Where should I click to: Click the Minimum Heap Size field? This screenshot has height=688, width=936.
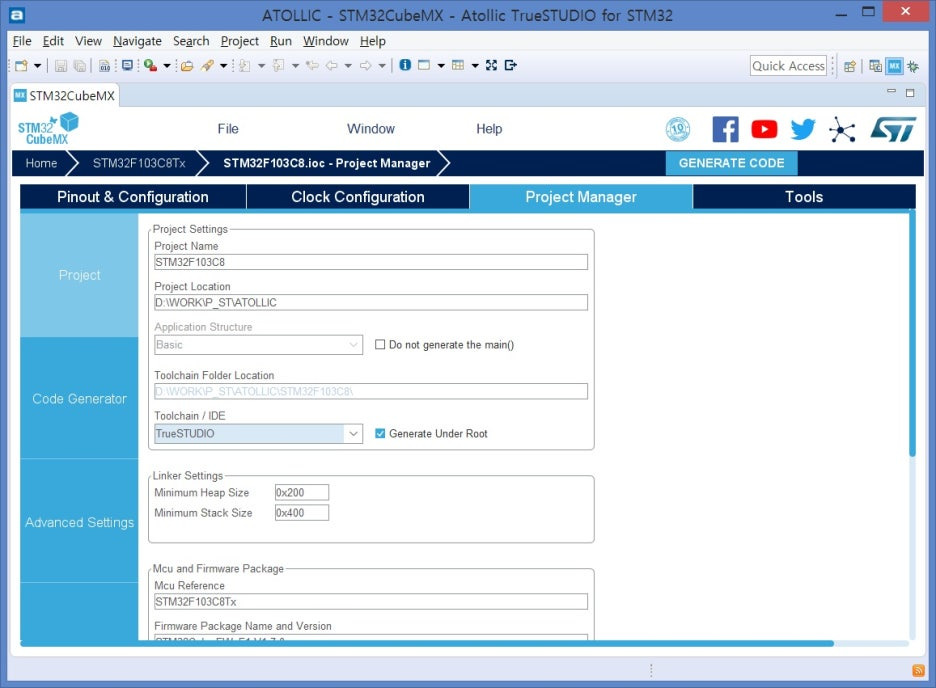pos(301,492)
